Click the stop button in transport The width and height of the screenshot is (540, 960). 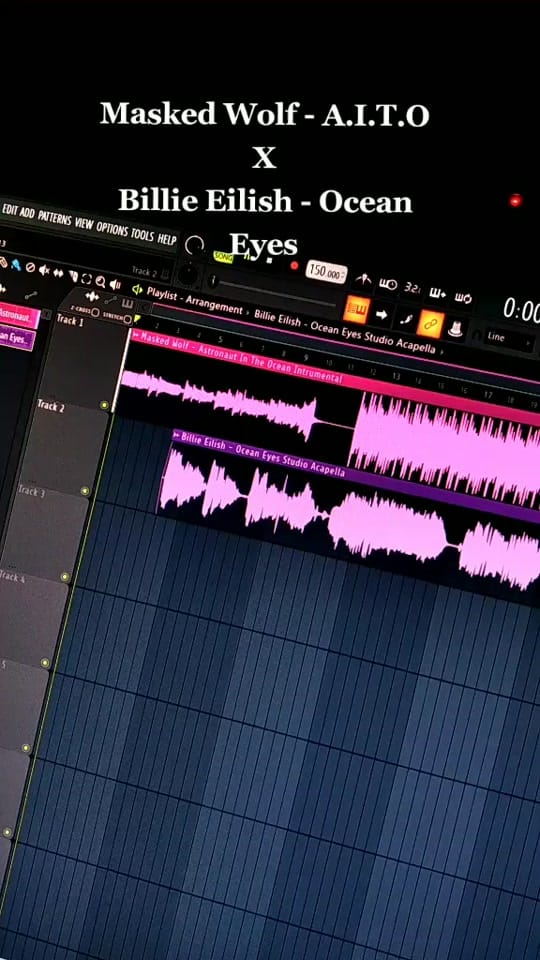269,260
